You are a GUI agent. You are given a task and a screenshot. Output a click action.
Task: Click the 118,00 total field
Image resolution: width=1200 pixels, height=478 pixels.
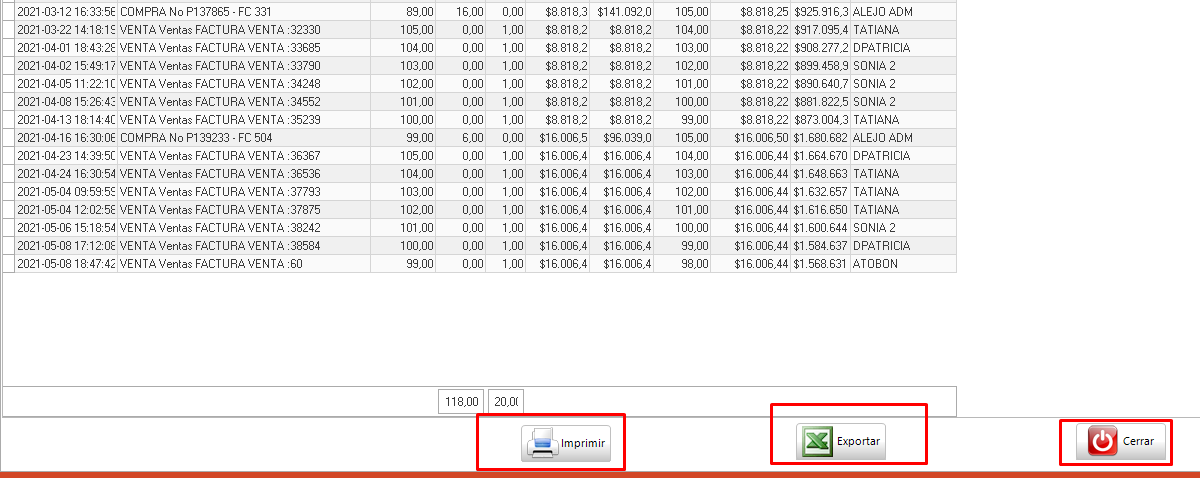[x=461, y=402]
